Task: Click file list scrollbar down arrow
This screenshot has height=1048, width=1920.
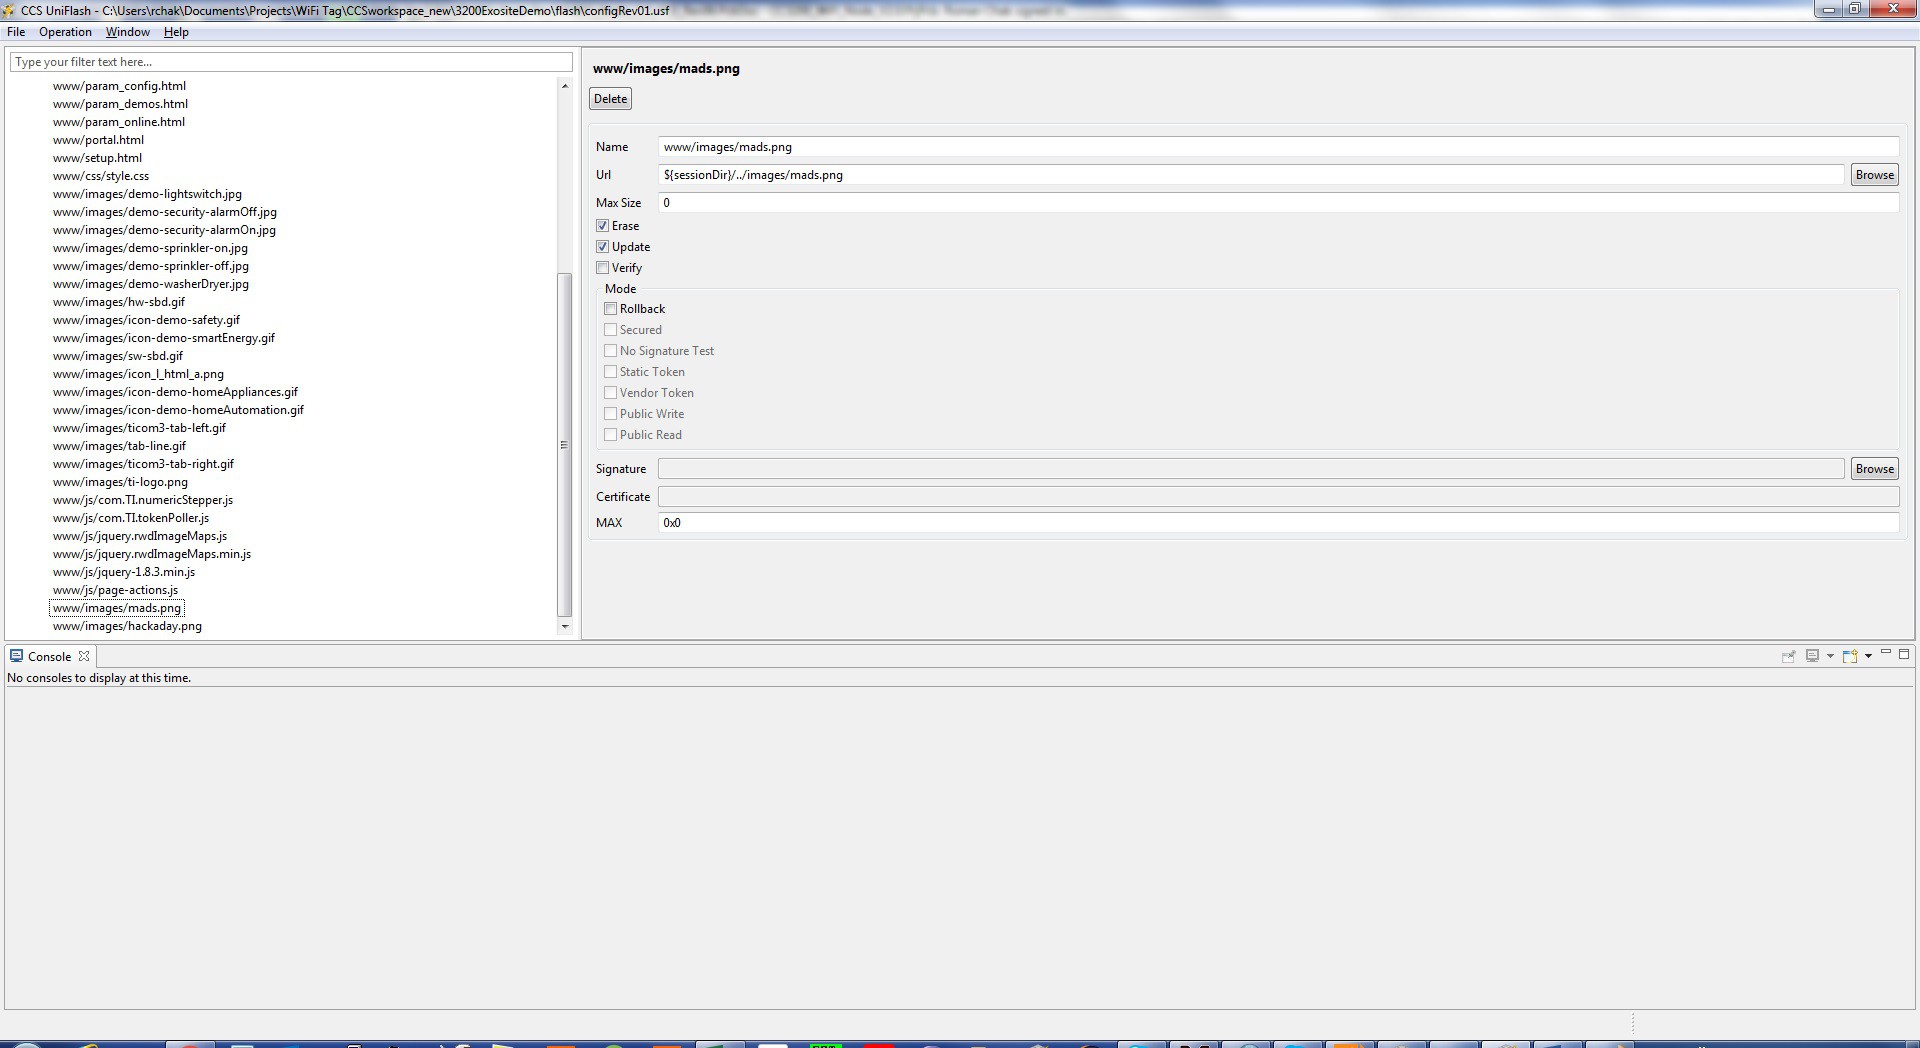Action: [564, 626]
